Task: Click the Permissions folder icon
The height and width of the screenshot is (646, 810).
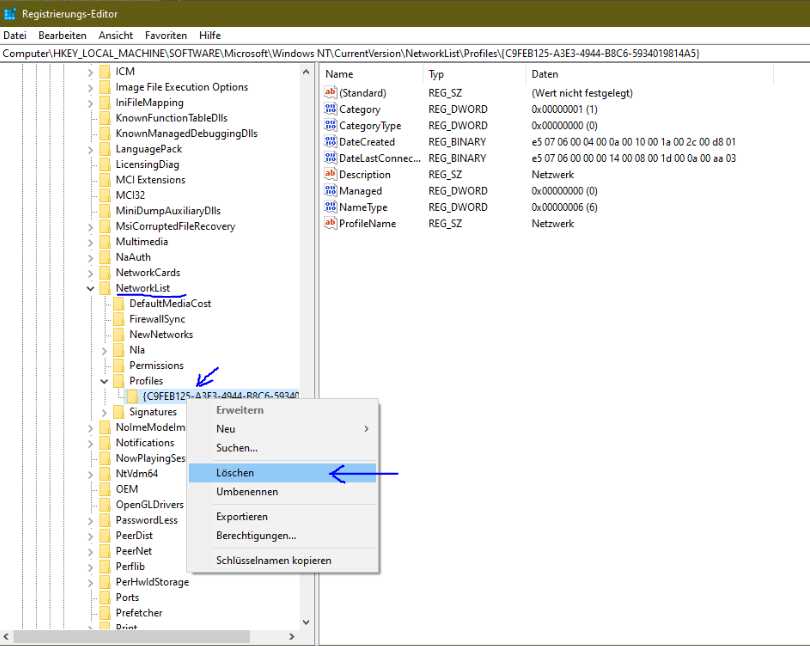Action: [119, 365]
